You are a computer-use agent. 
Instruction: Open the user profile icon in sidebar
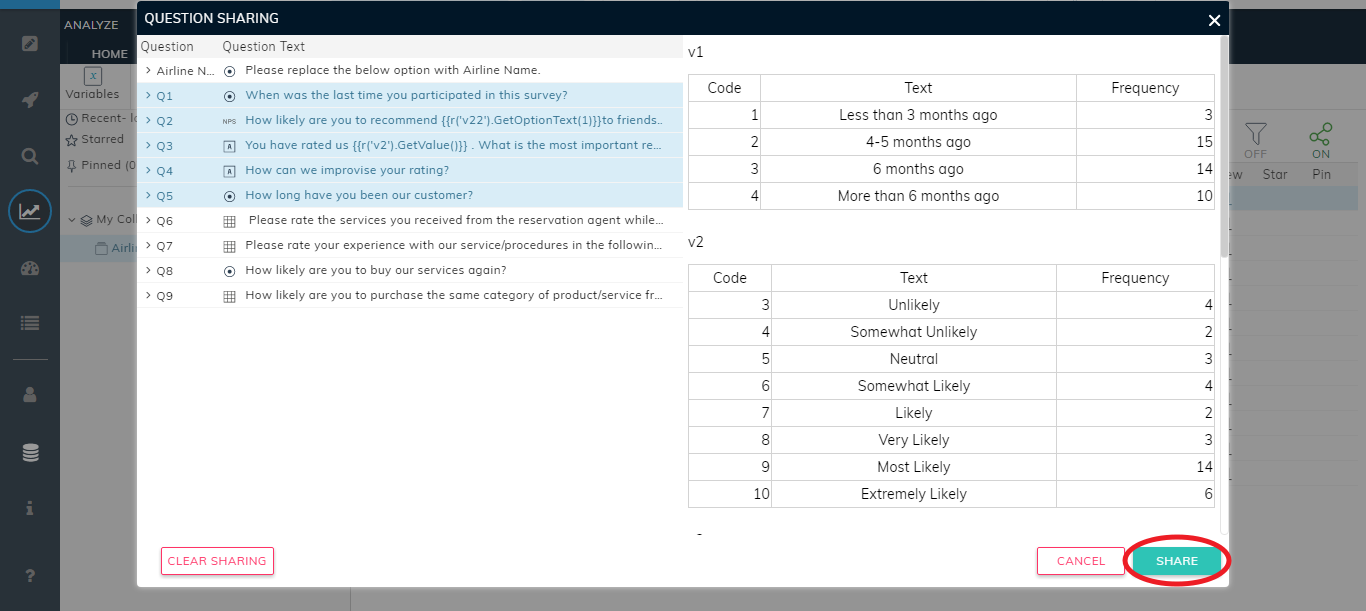click(30, 395)
